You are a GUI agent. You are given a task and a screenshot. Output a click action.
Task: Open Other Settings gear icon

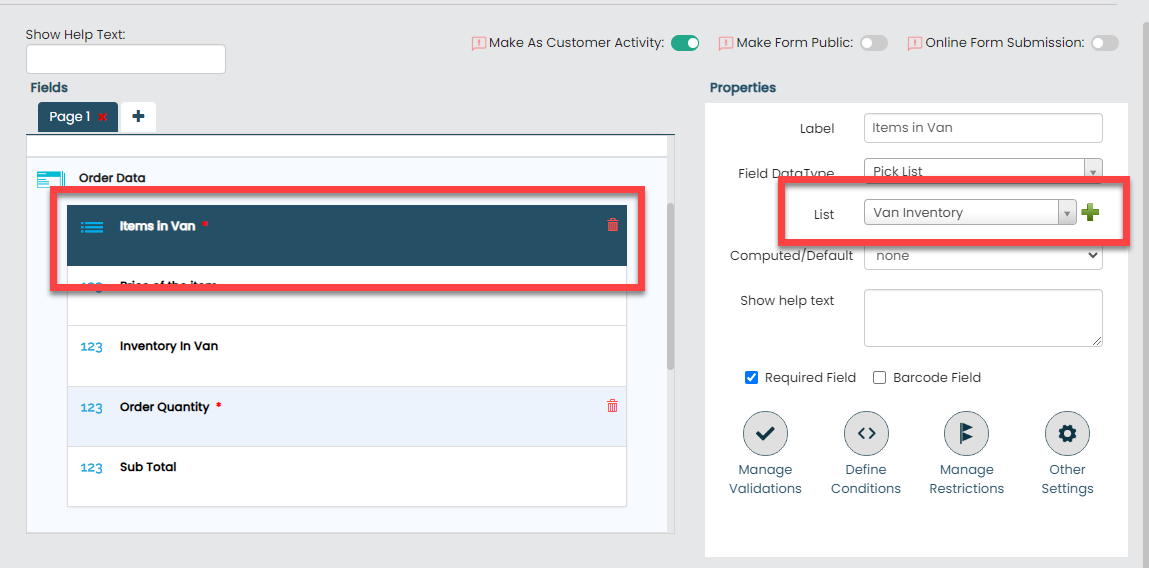1067,434
